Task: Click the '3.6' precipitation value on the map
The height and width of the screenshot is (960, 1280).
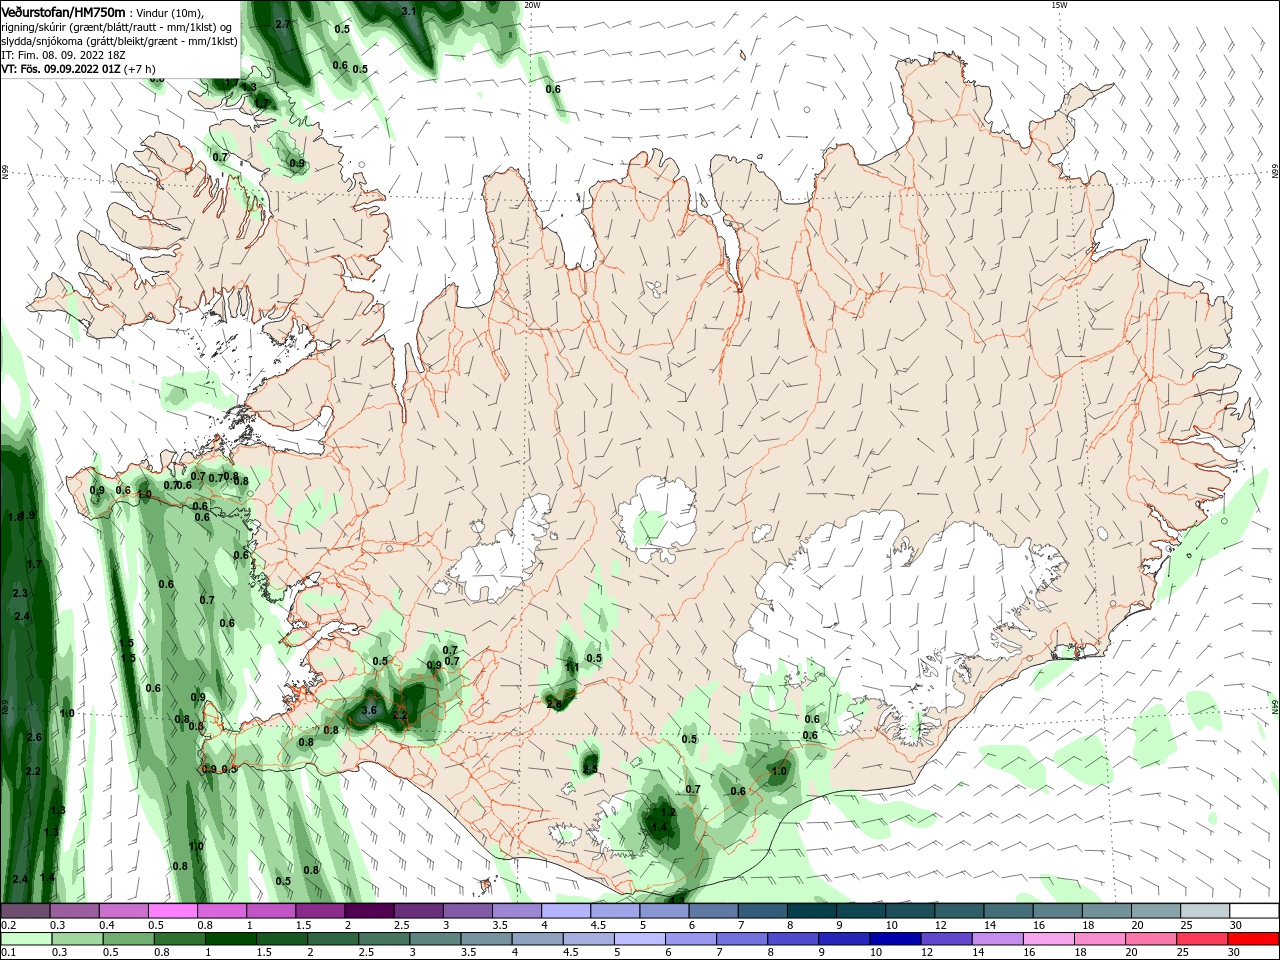Action: [368, 710]
